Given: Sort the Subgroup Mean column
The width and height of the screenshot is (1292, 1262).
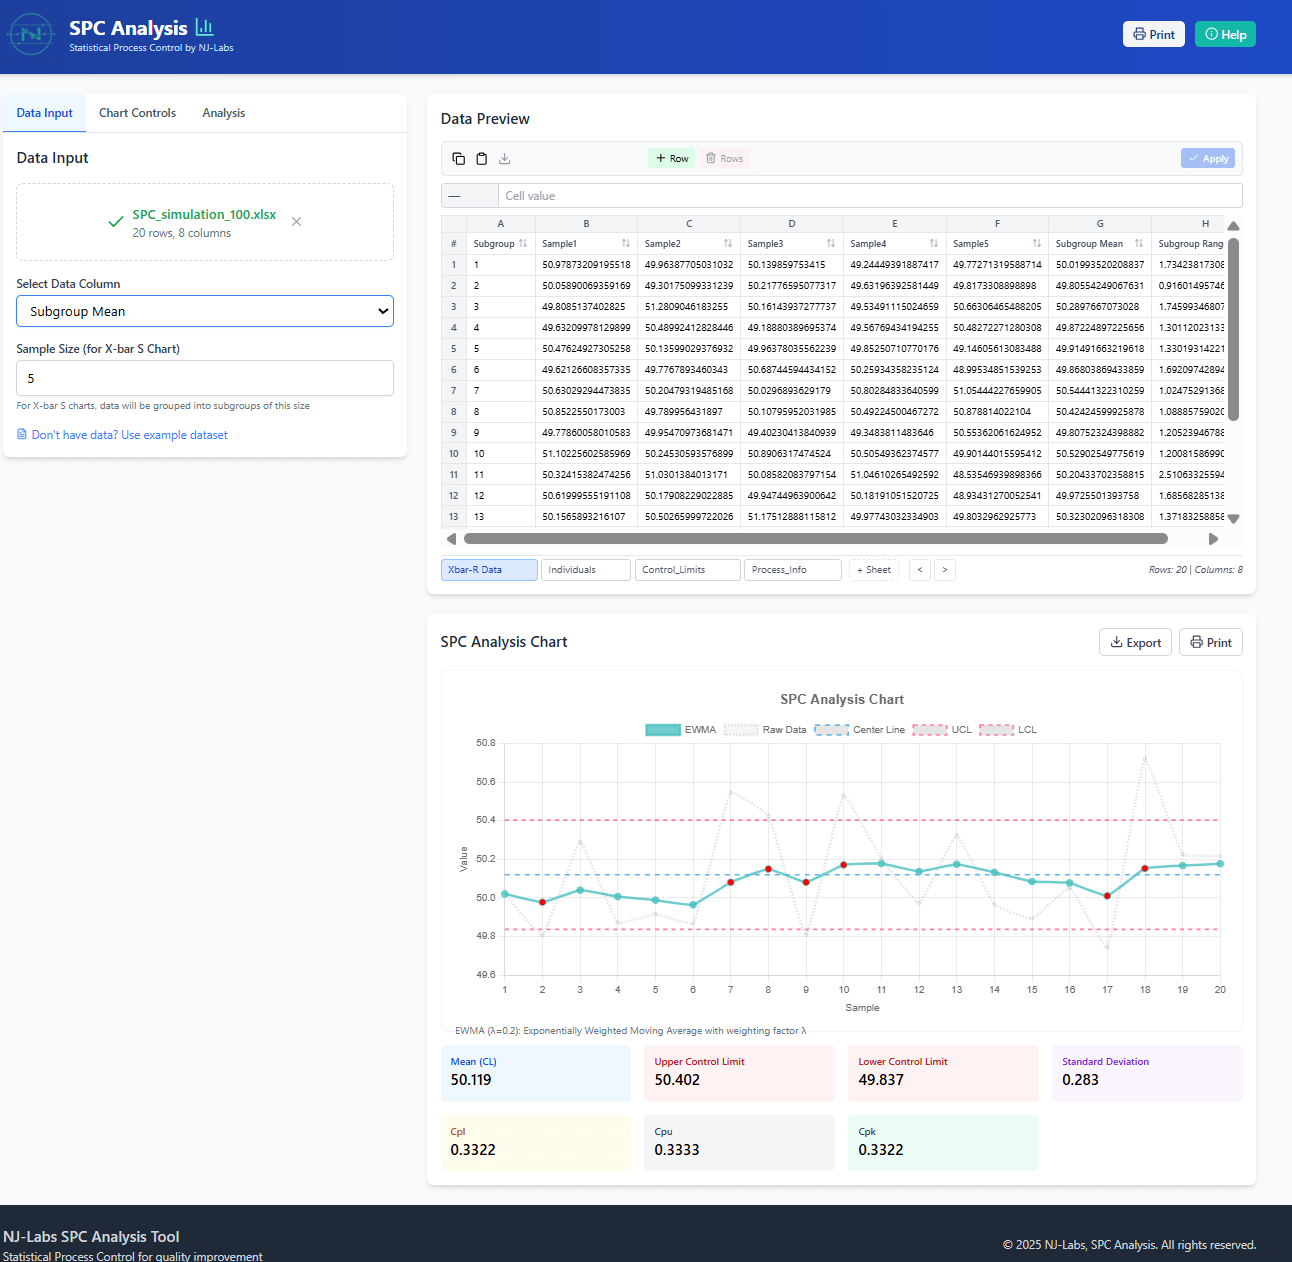Looking at the screenshot, I should click(1139, 244).
